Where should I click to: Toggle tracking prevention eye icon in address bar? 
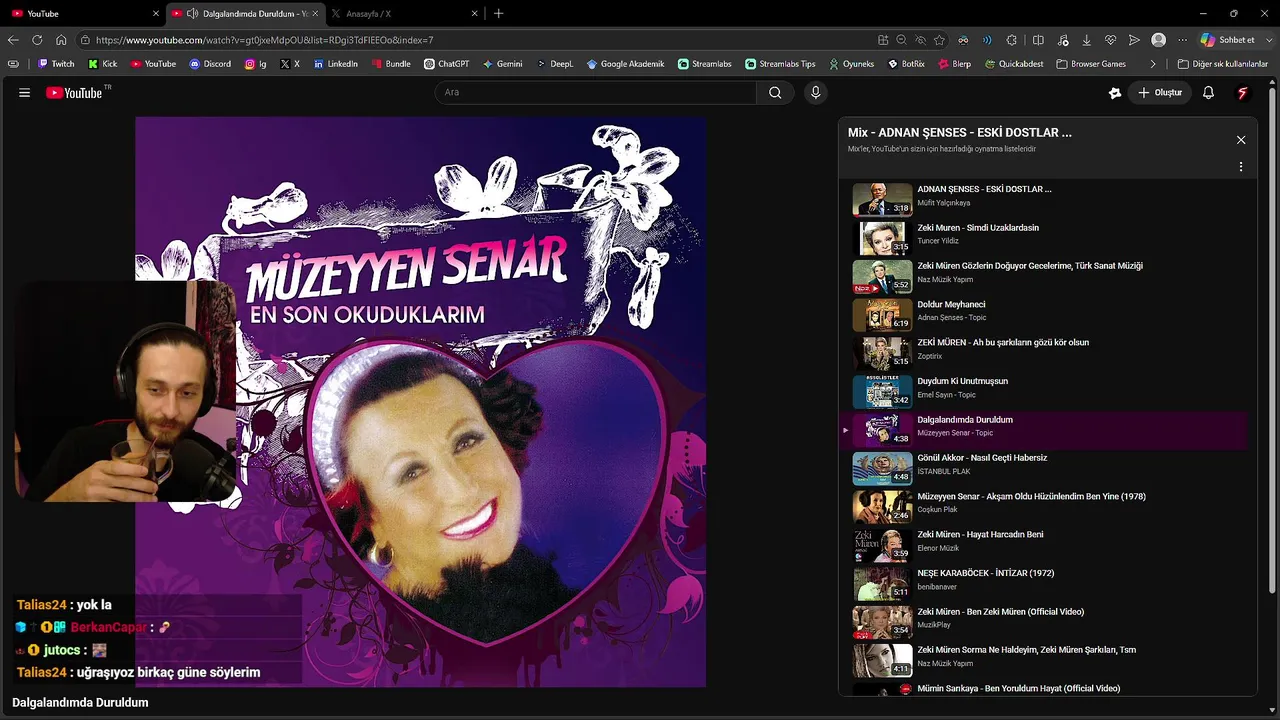pos(920,40)
